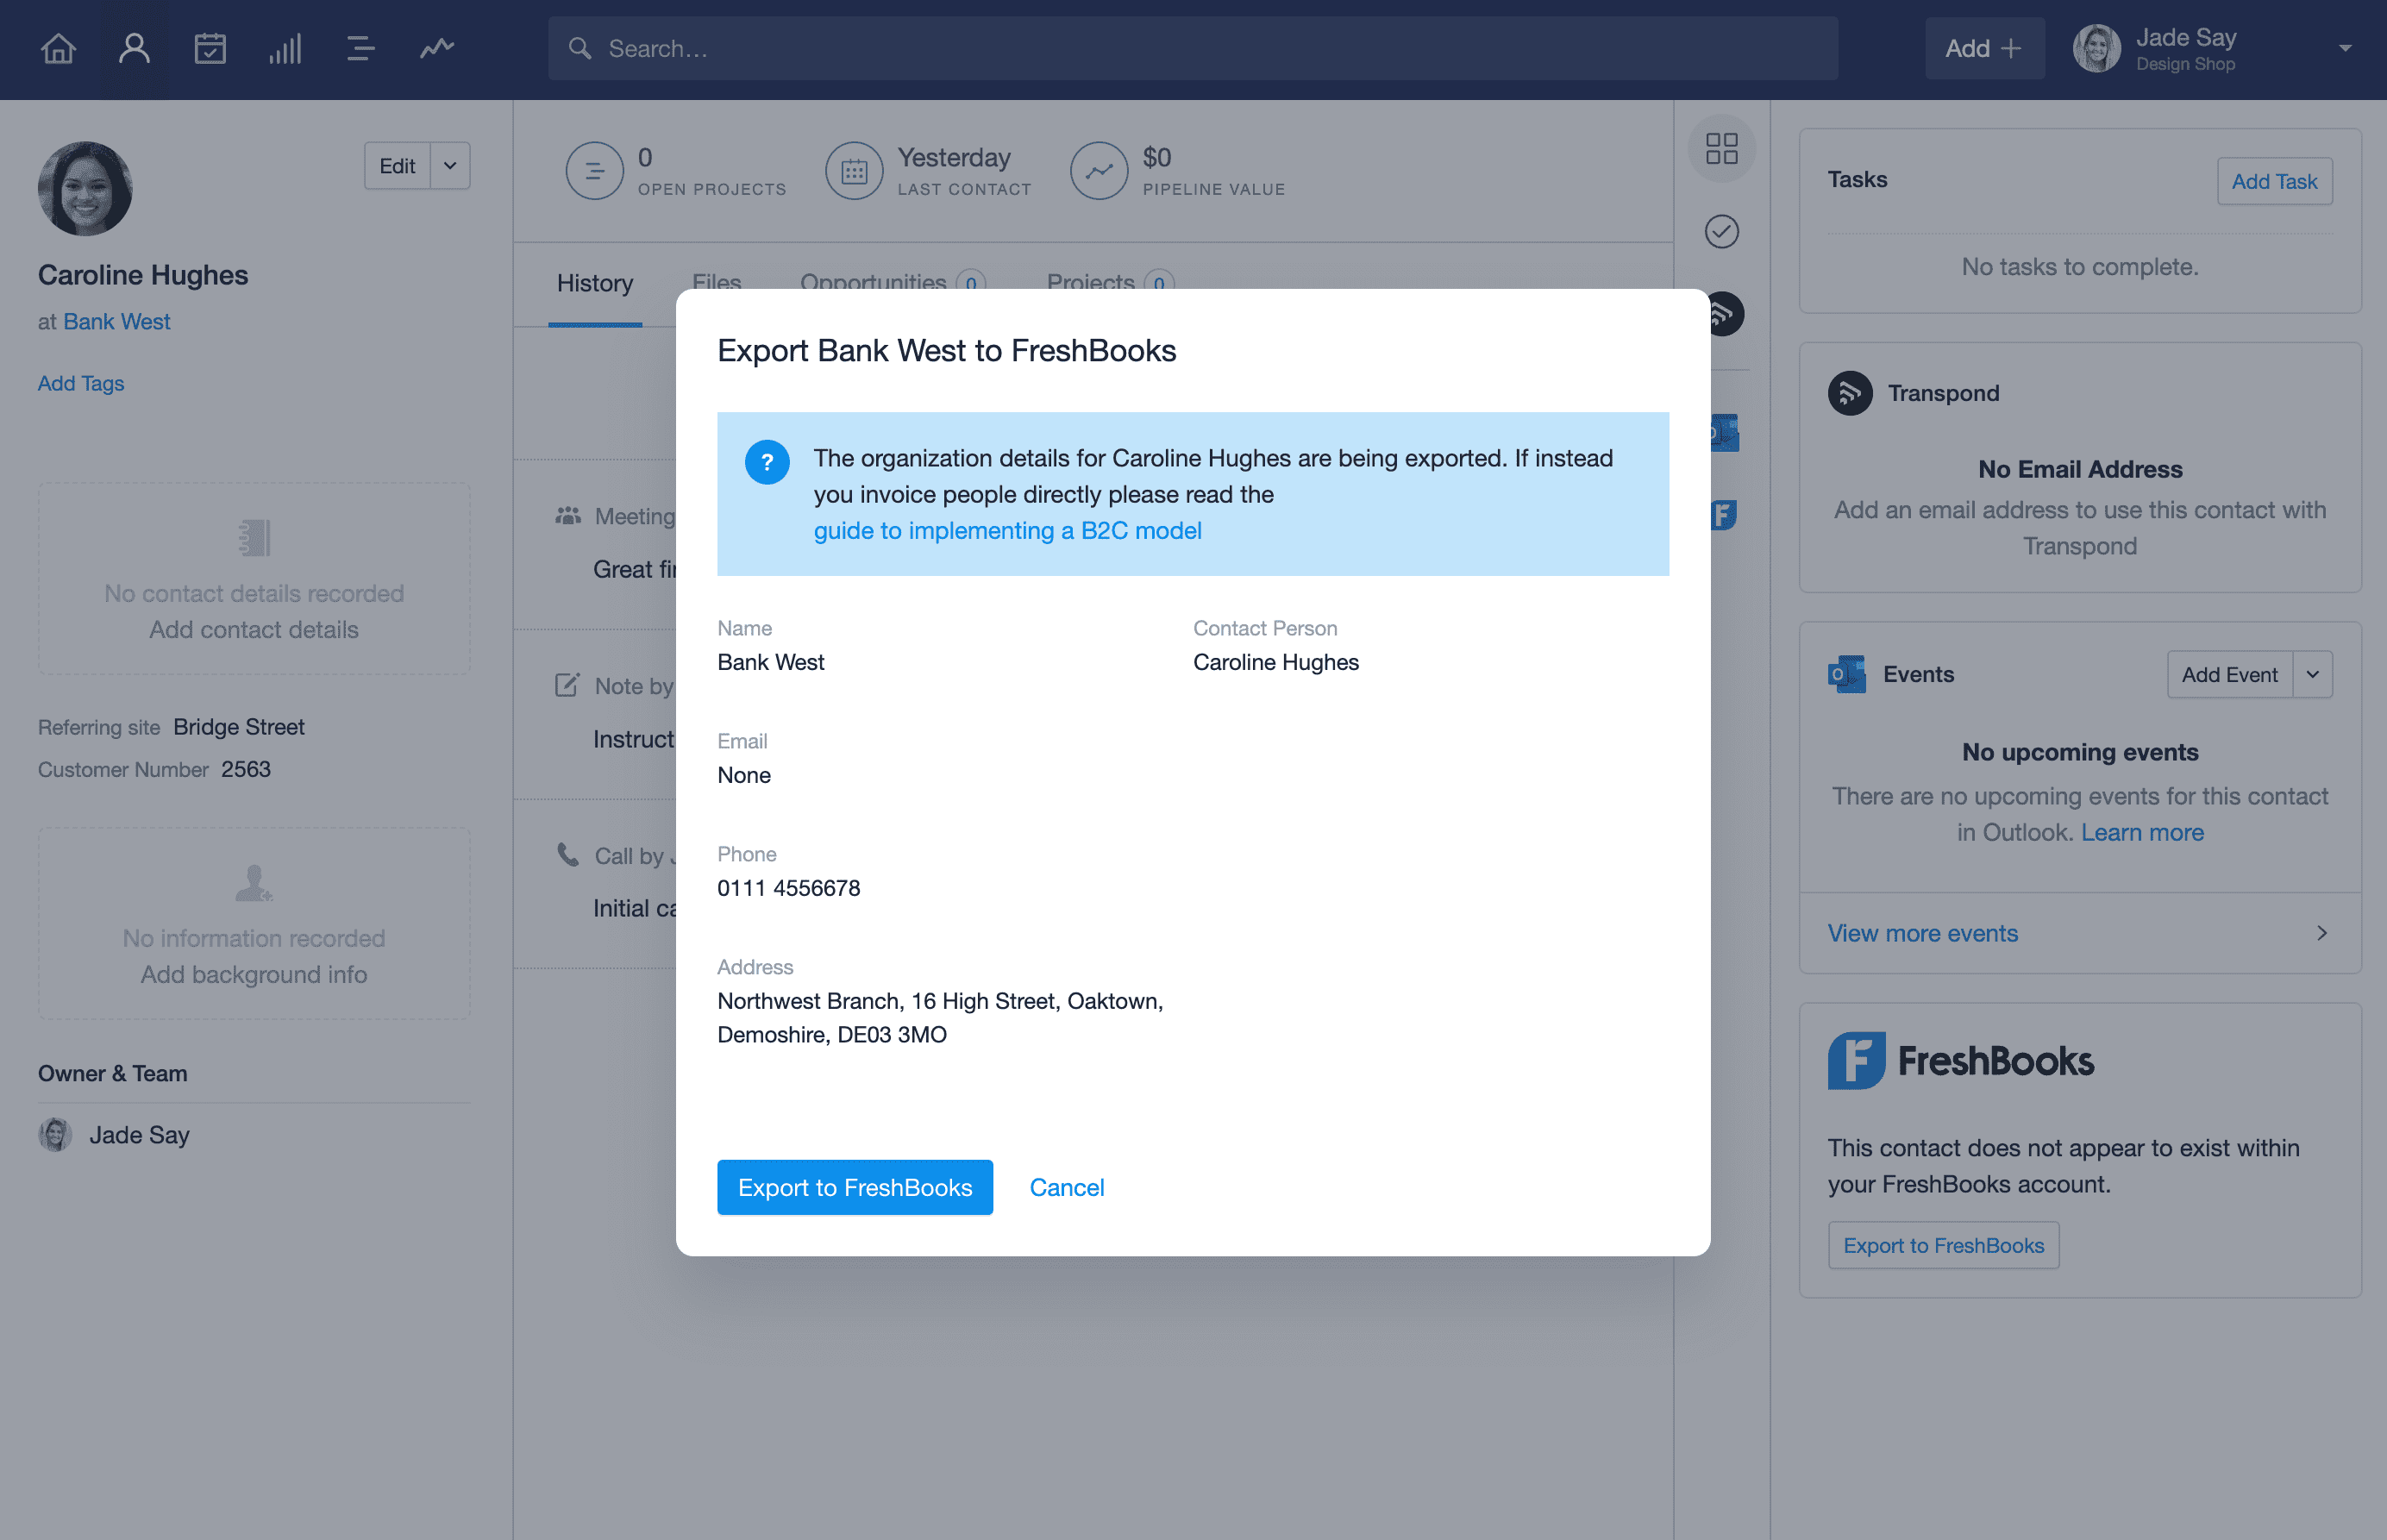Image resolution: width=2387 pixels, height=1540 pixels.
Task: Click the Reports bar chart icon in navbar
Action: point(284,47)
